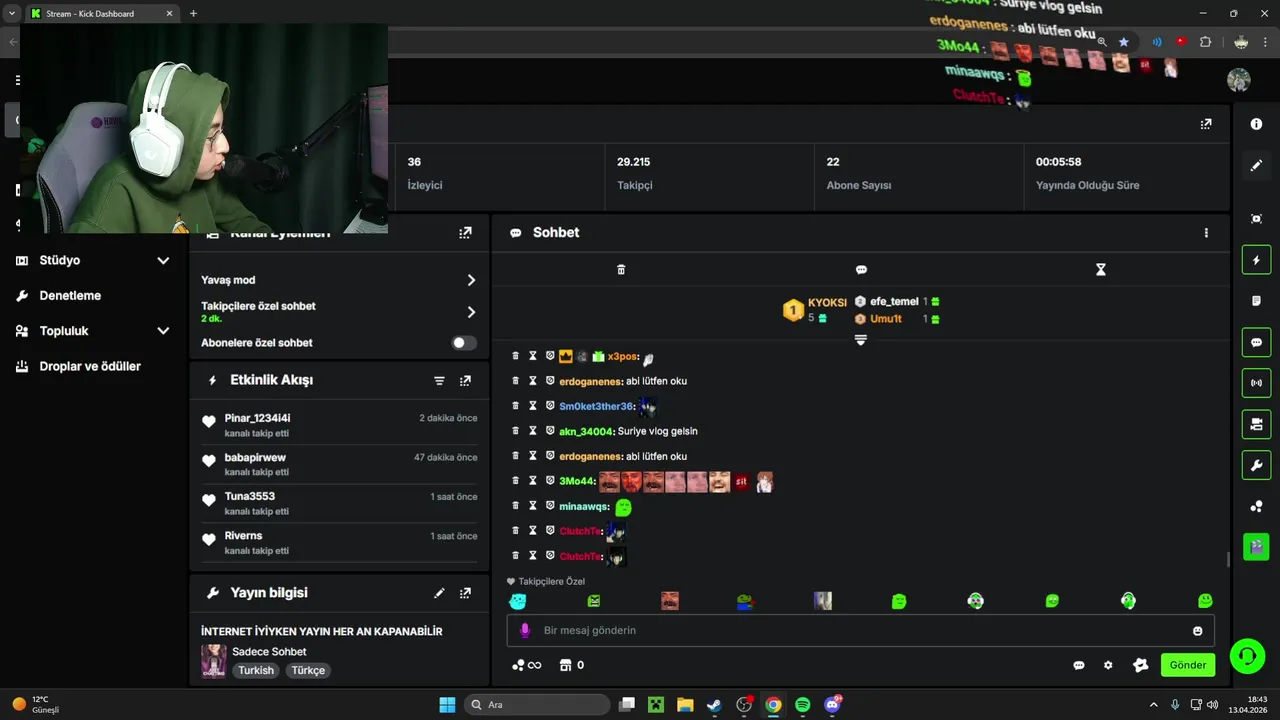Timeout minaawqs with hourglass icon
Viewport: 1280px width, 720px height.
click(533, 506)
